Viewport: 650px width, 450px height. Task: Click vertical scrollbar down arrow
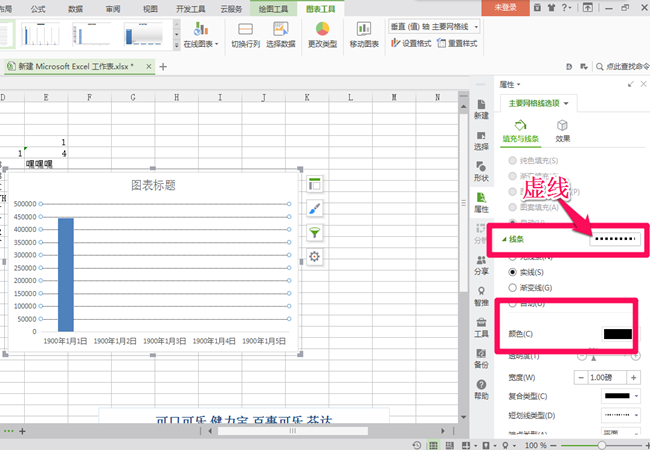pos(463,417)
